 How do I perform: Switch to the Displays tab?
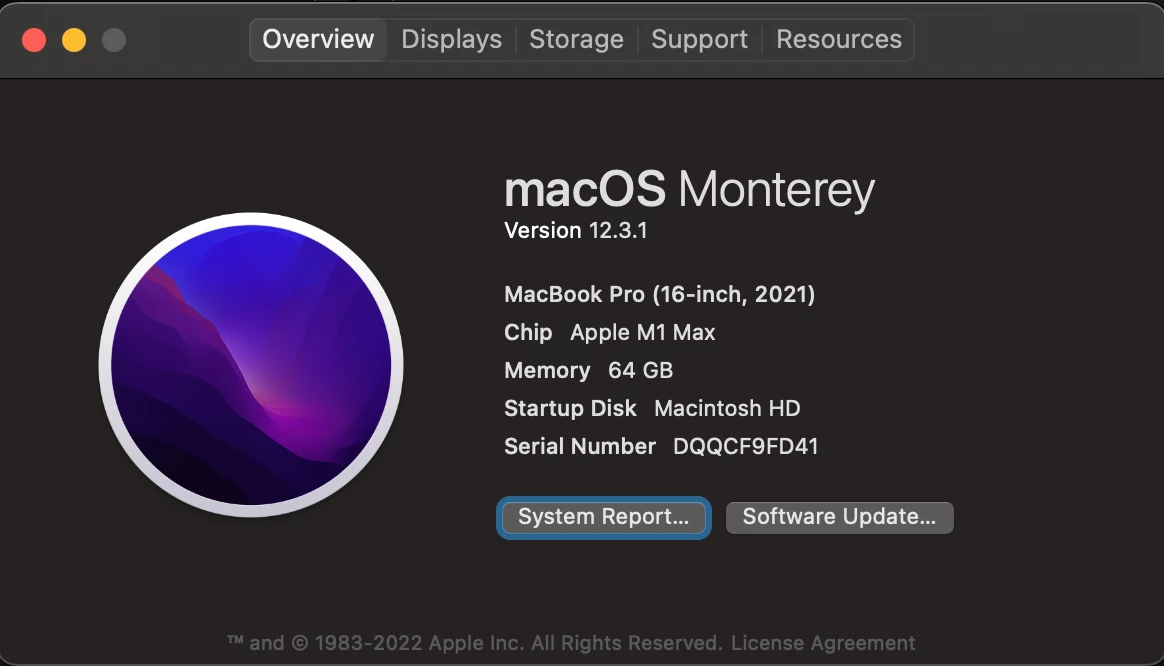pos(451,39)
